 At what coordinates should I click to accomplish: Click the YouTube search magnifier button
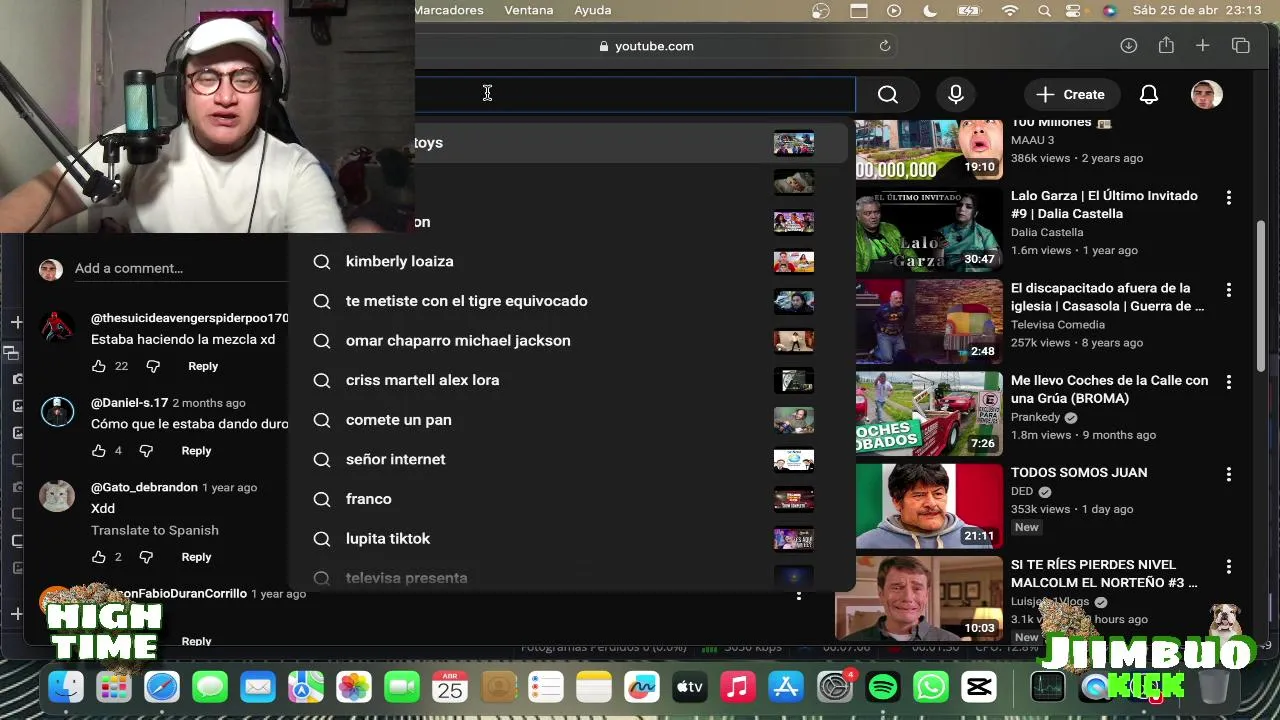887,94
